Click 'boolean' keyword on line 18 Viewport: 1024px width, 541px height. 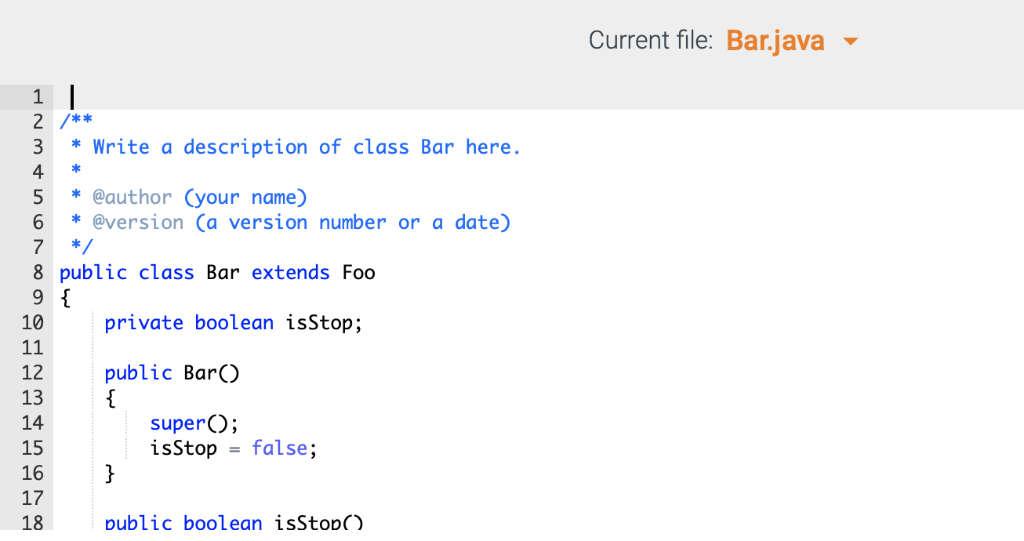click(223, 523)
